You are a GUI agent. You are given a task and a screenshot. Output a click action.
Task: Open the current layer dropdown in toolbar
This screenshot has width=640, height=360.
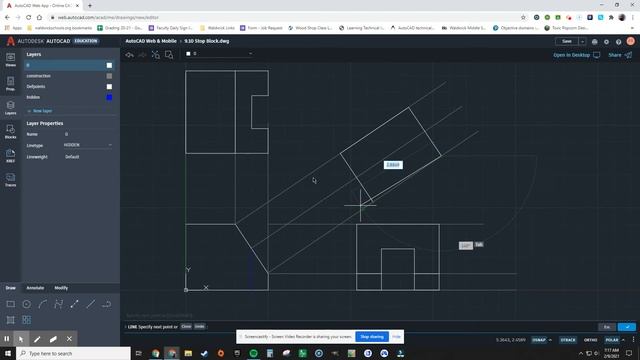tap(219, 53)
